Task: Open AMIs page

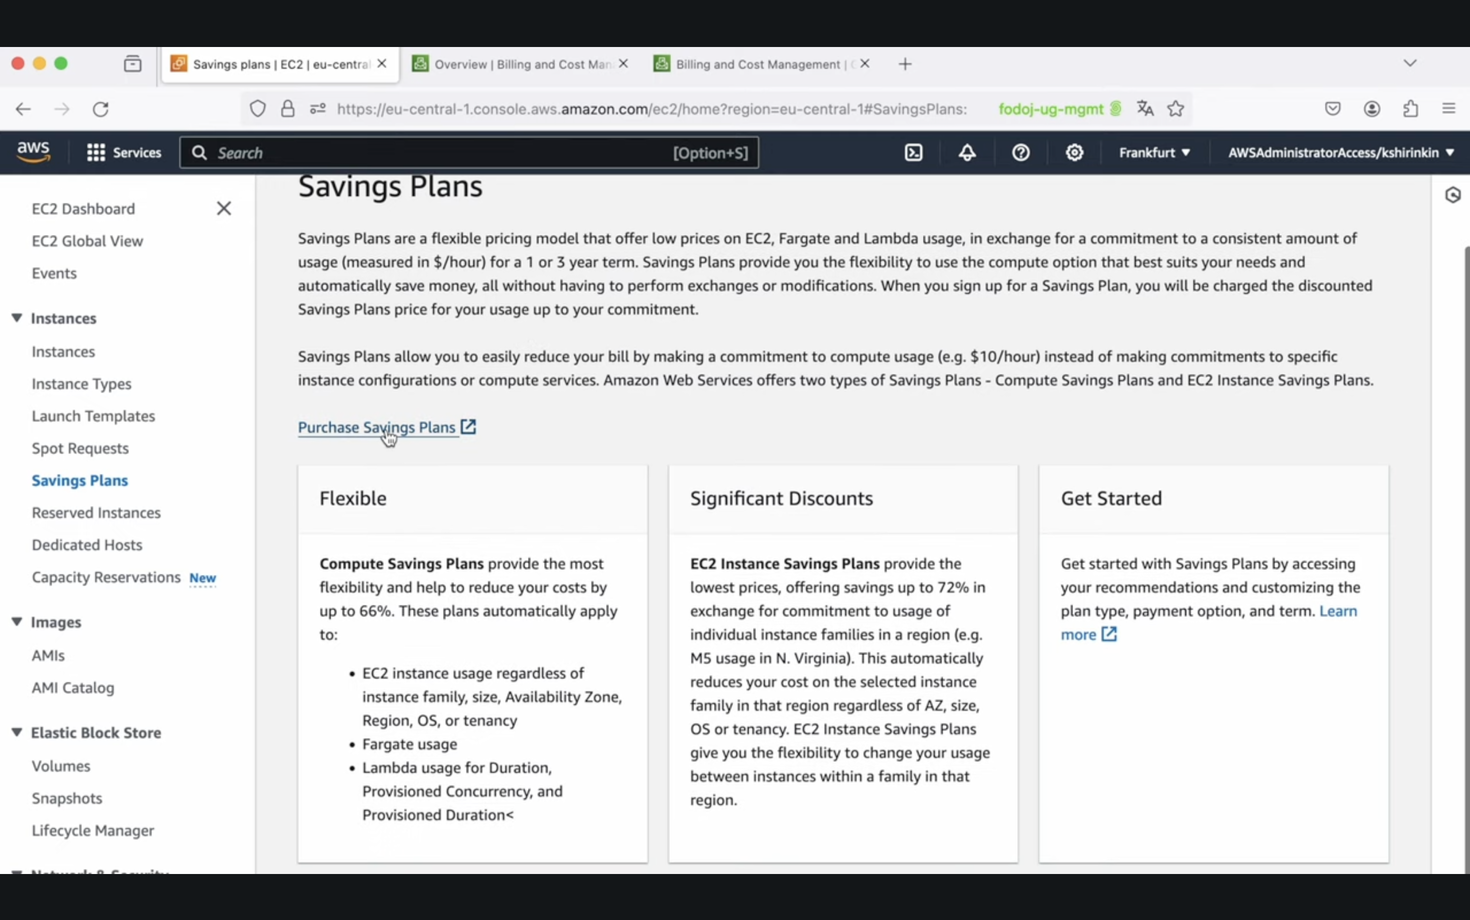Action: [x=48, y=655]
